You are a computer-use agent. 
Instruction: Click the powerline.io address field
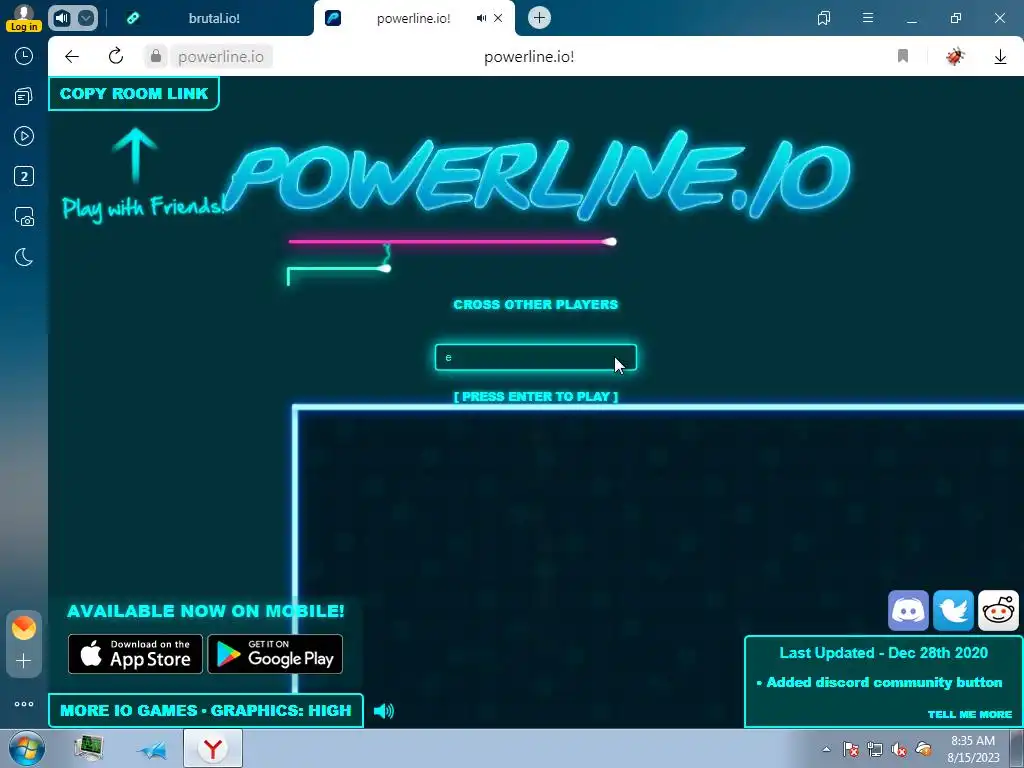tap(221, 57)
